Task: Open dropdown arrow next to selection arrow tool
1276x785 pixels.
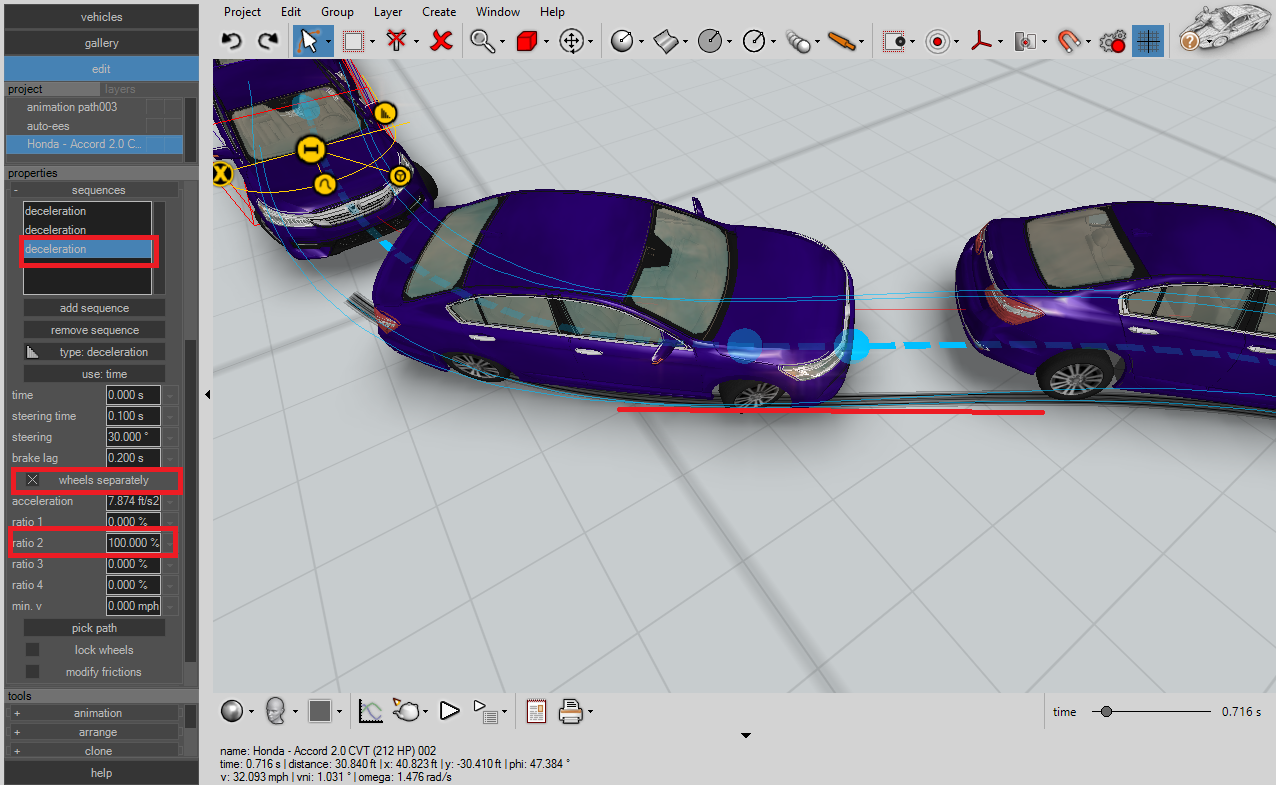Action: [327, 42]
